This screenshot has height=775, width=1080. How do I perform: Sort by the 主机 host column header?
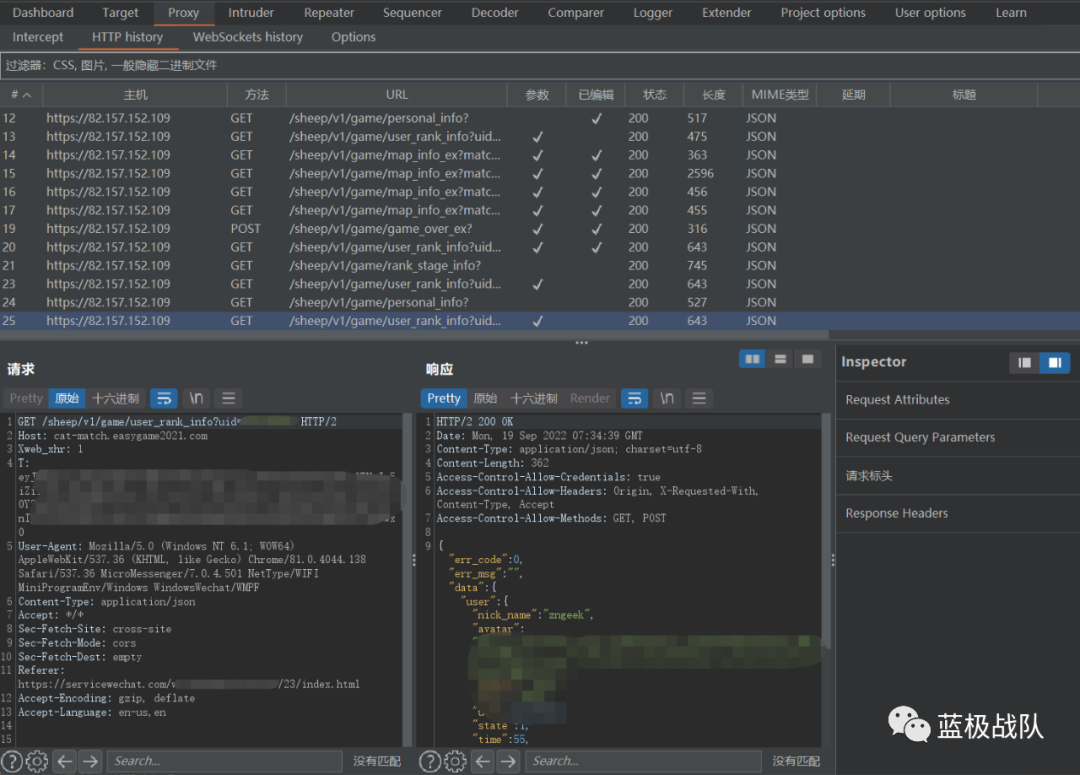[x=135, y=95]
